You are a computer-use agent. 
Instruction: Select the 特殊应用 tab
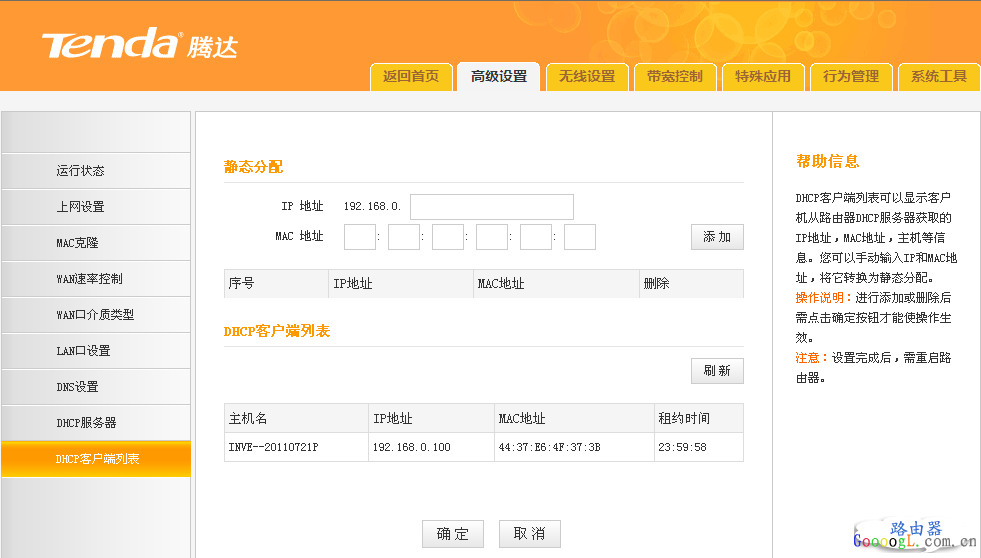pos(763,77)
